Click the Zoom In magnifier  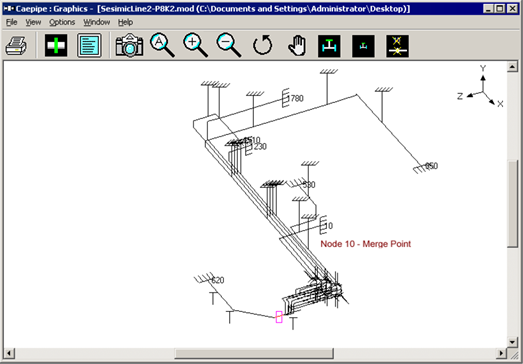[195, 45]
